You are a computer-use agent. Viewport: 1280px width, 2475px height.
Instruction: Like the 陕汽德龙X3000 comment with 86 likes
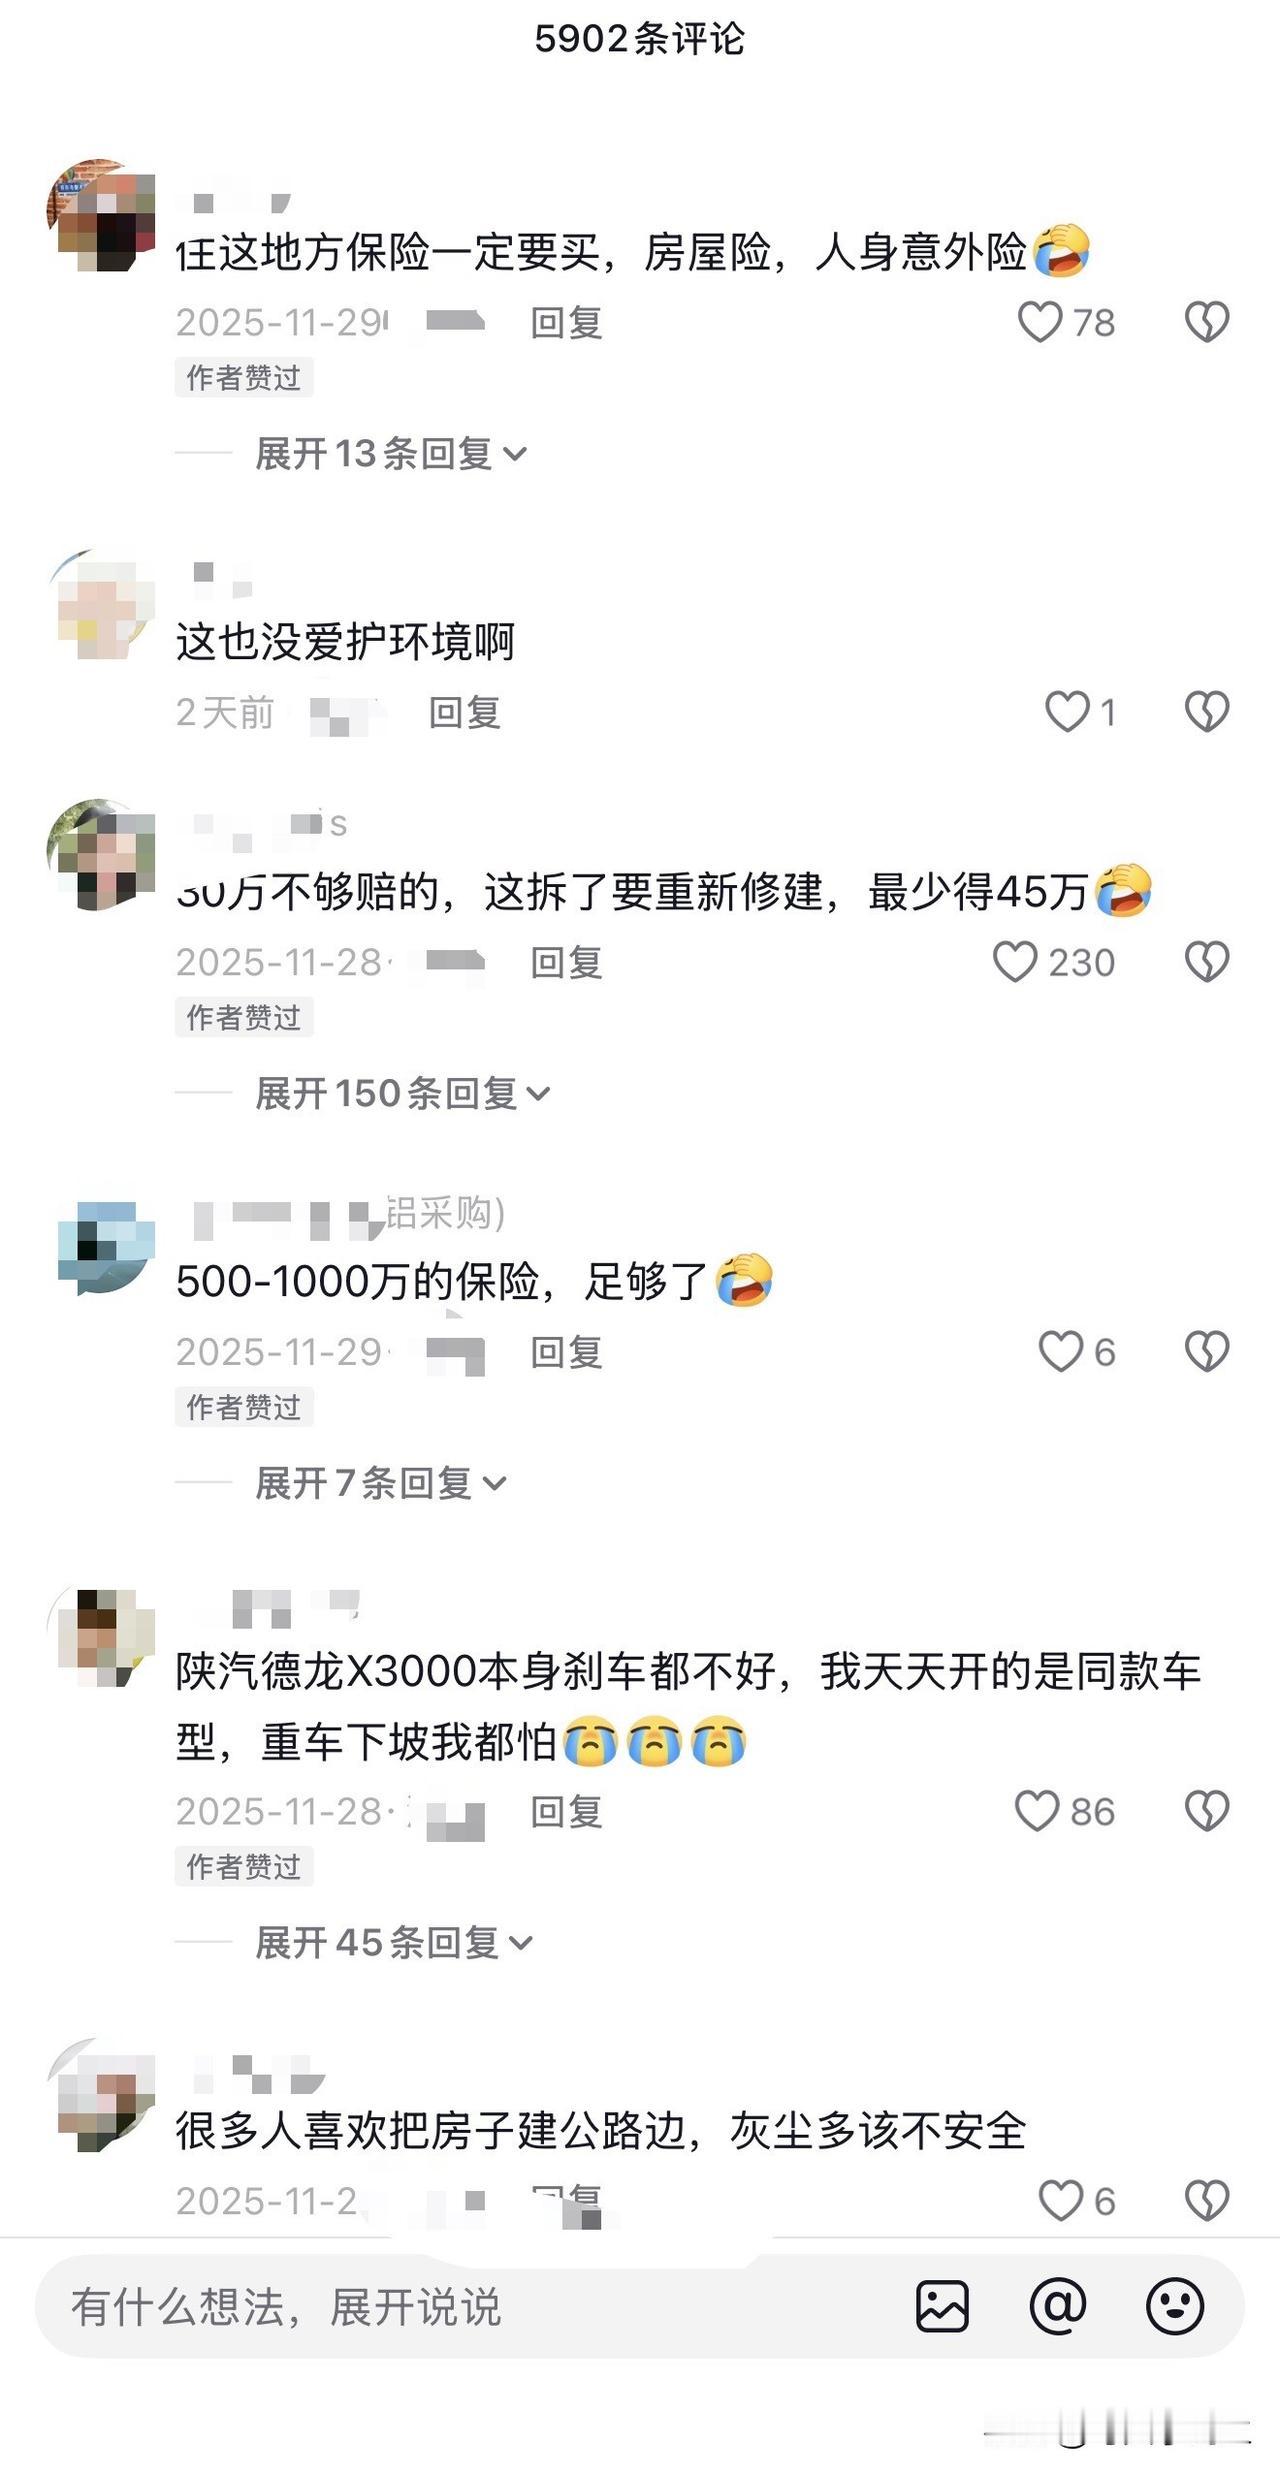1037,1811
